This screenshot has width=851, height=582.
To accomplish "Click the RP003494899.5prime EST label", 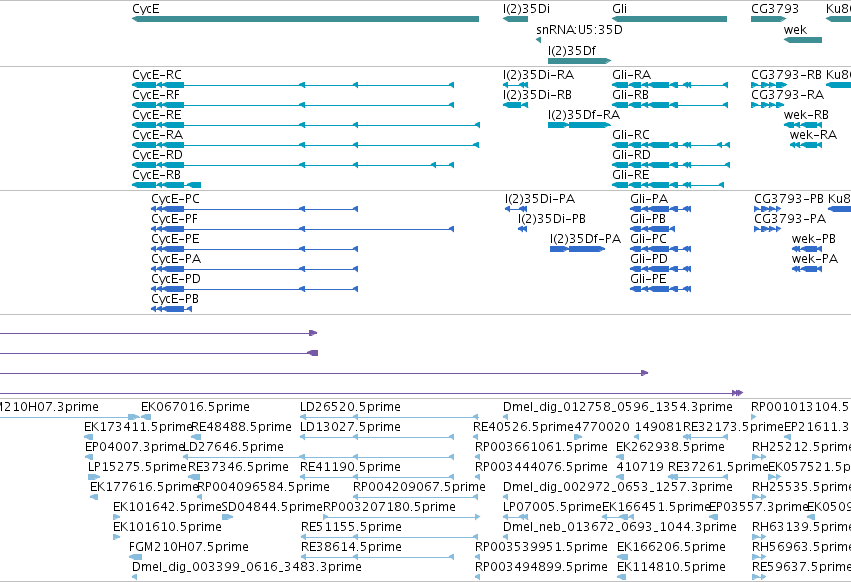I will [x=542, y=567].
